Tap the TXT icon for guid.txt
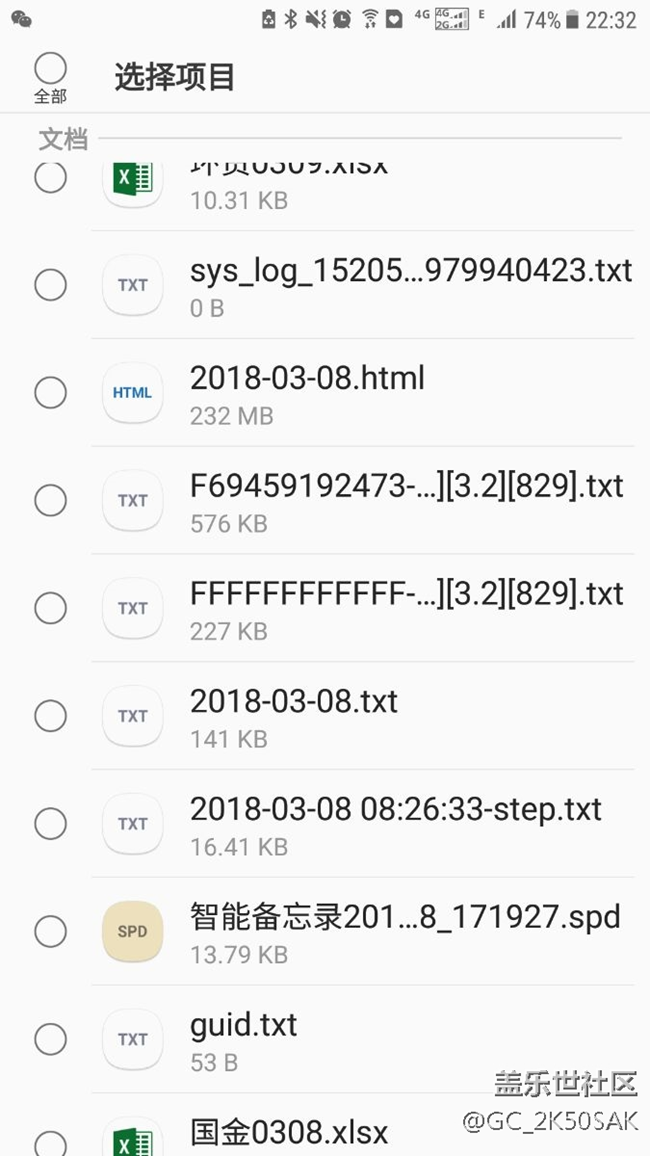 pyautogui.click(x=132, y=1039)
